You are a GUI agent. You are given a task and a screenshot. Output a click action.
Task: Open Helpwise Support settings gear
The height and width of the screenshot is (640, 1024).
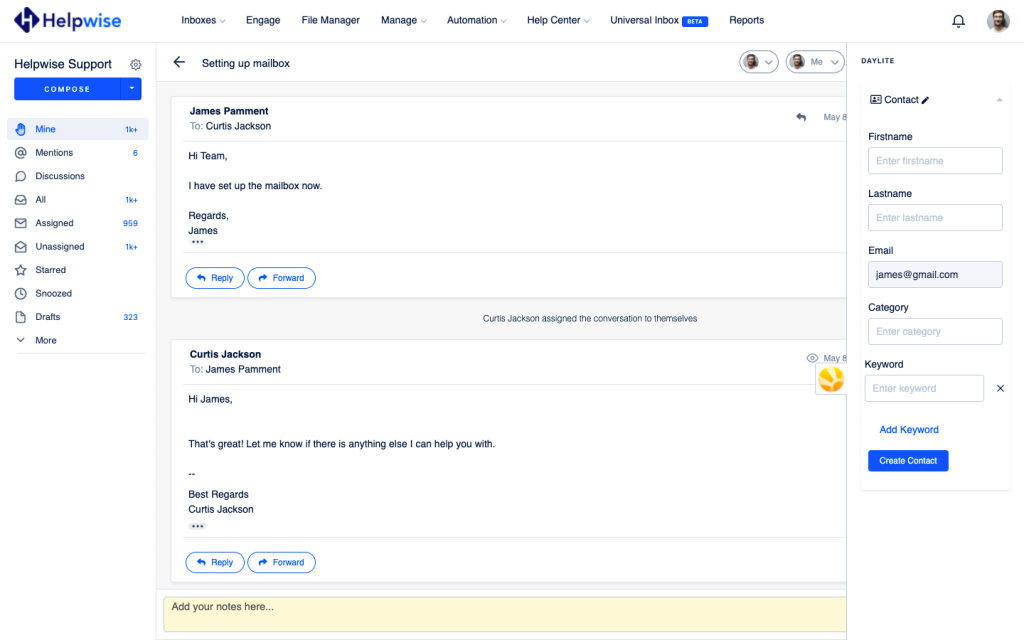(136, 65)
